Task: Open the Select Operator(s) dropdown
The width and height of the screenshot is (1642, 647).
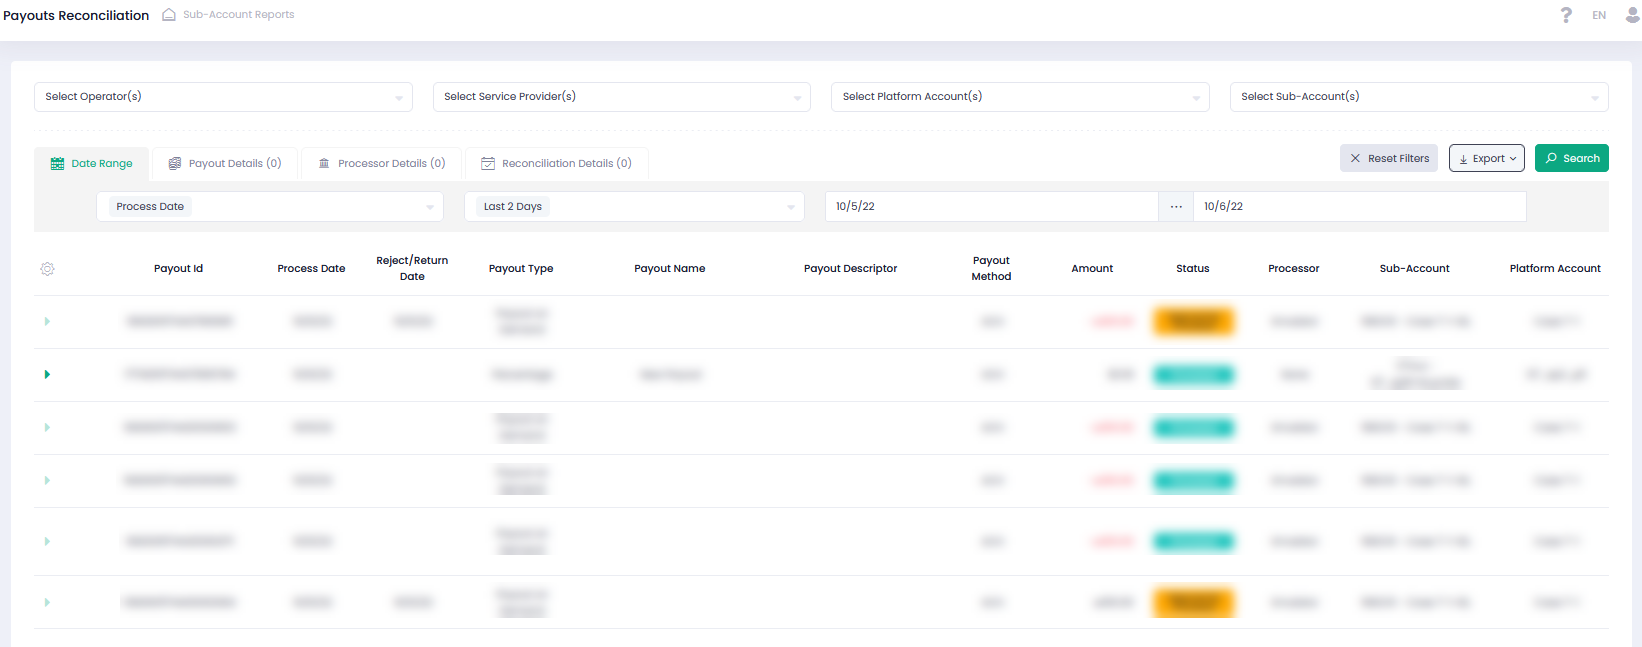Action: pyautogui.click(x=223, y=97)
